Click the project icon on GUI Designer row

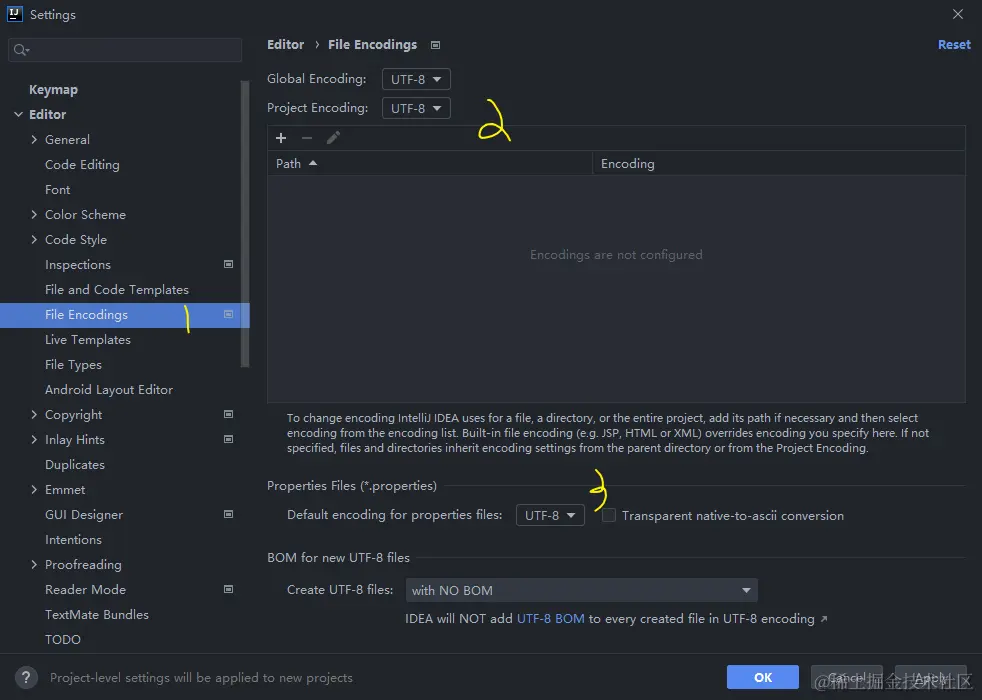coord(229,515)
